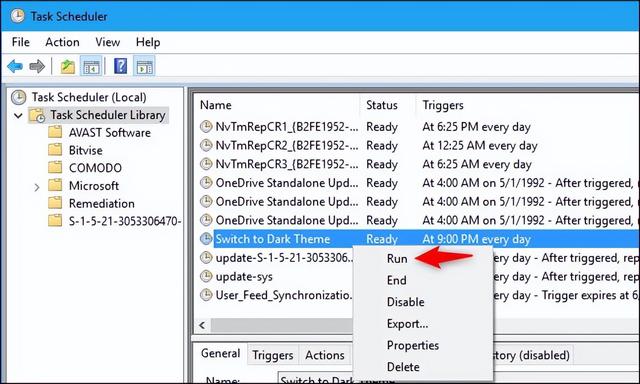Screen dimensions: 640x384
Task: Switch to the Actions tab
Action: pyautogui.click(x=325, y=355)
